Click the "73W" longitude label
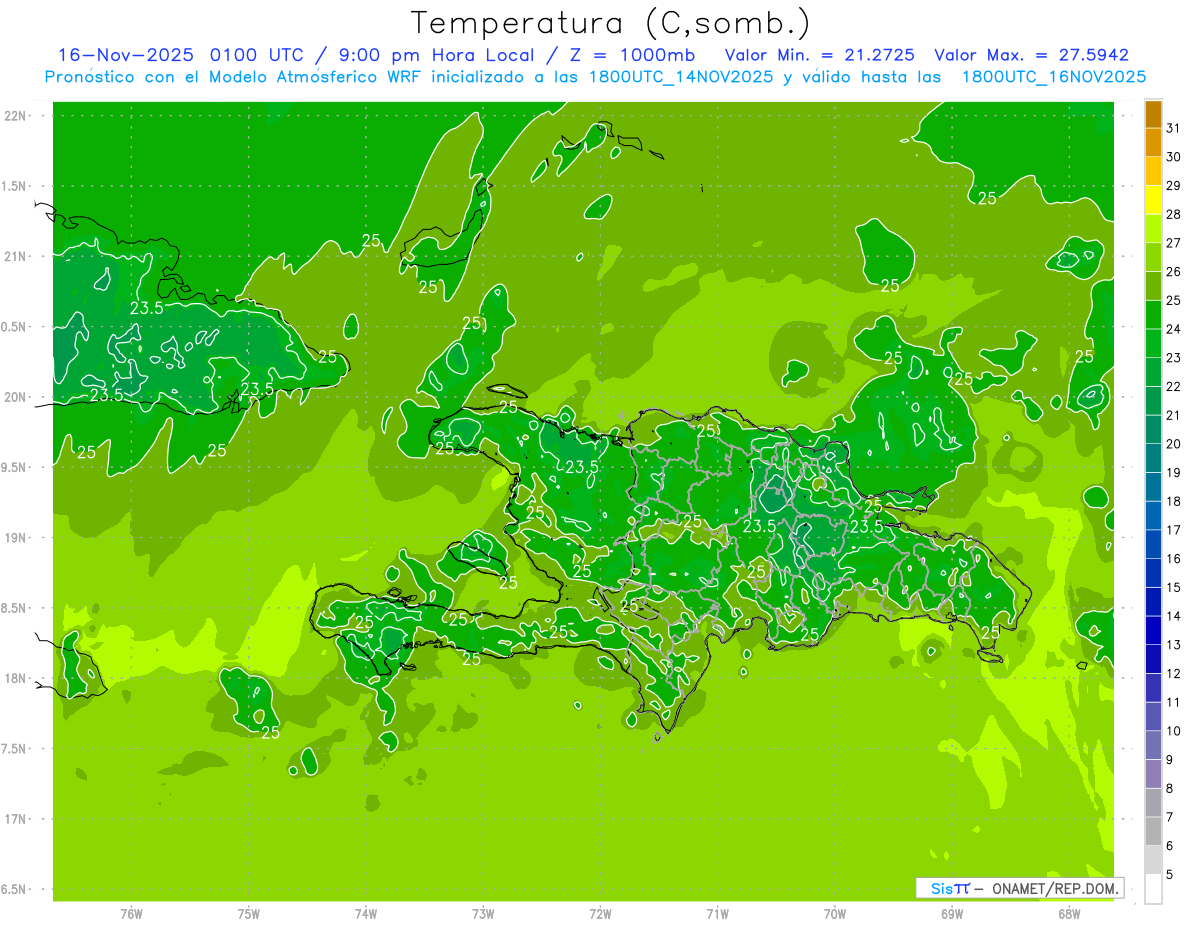The width and height of the screenshot is (1200, 927). click(x=483, y=914)
